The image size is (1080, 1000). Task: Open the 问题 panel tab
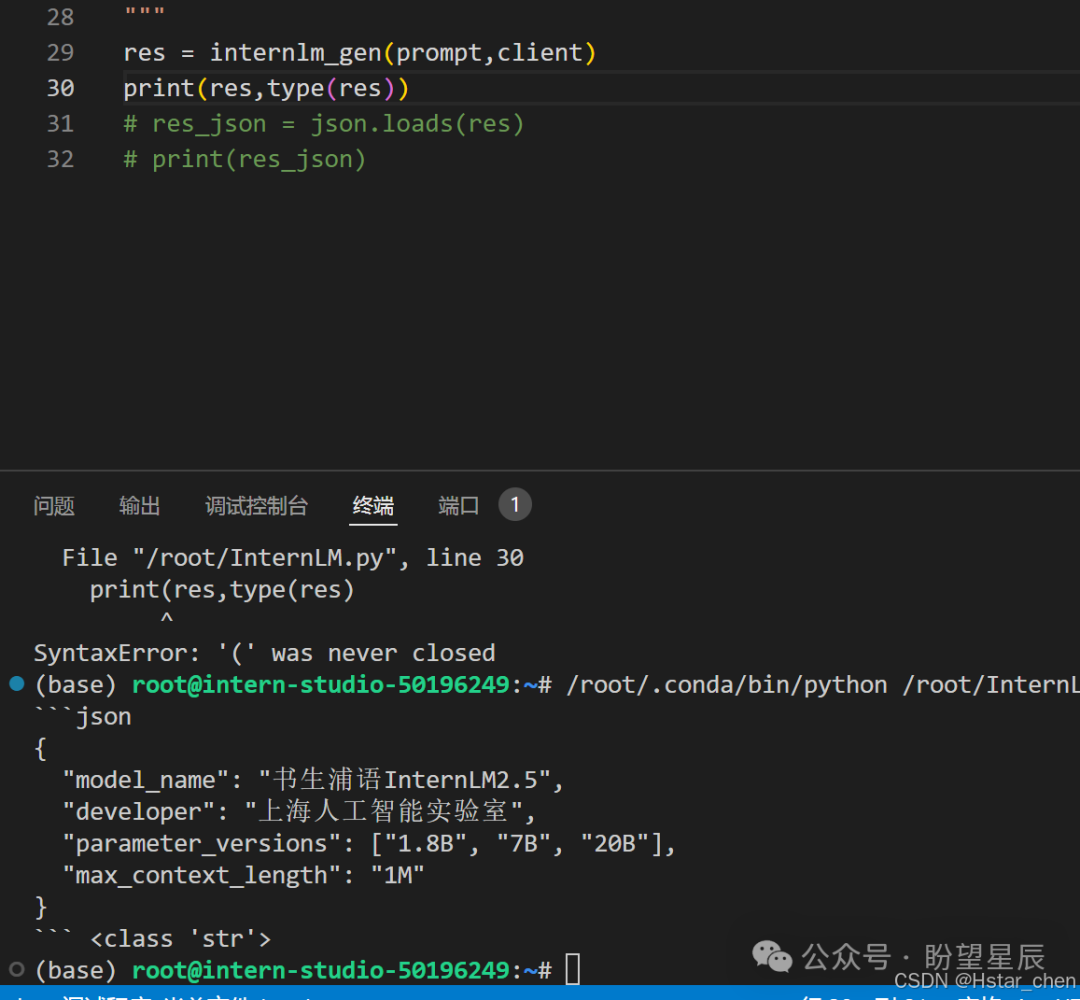coord(54,506)
